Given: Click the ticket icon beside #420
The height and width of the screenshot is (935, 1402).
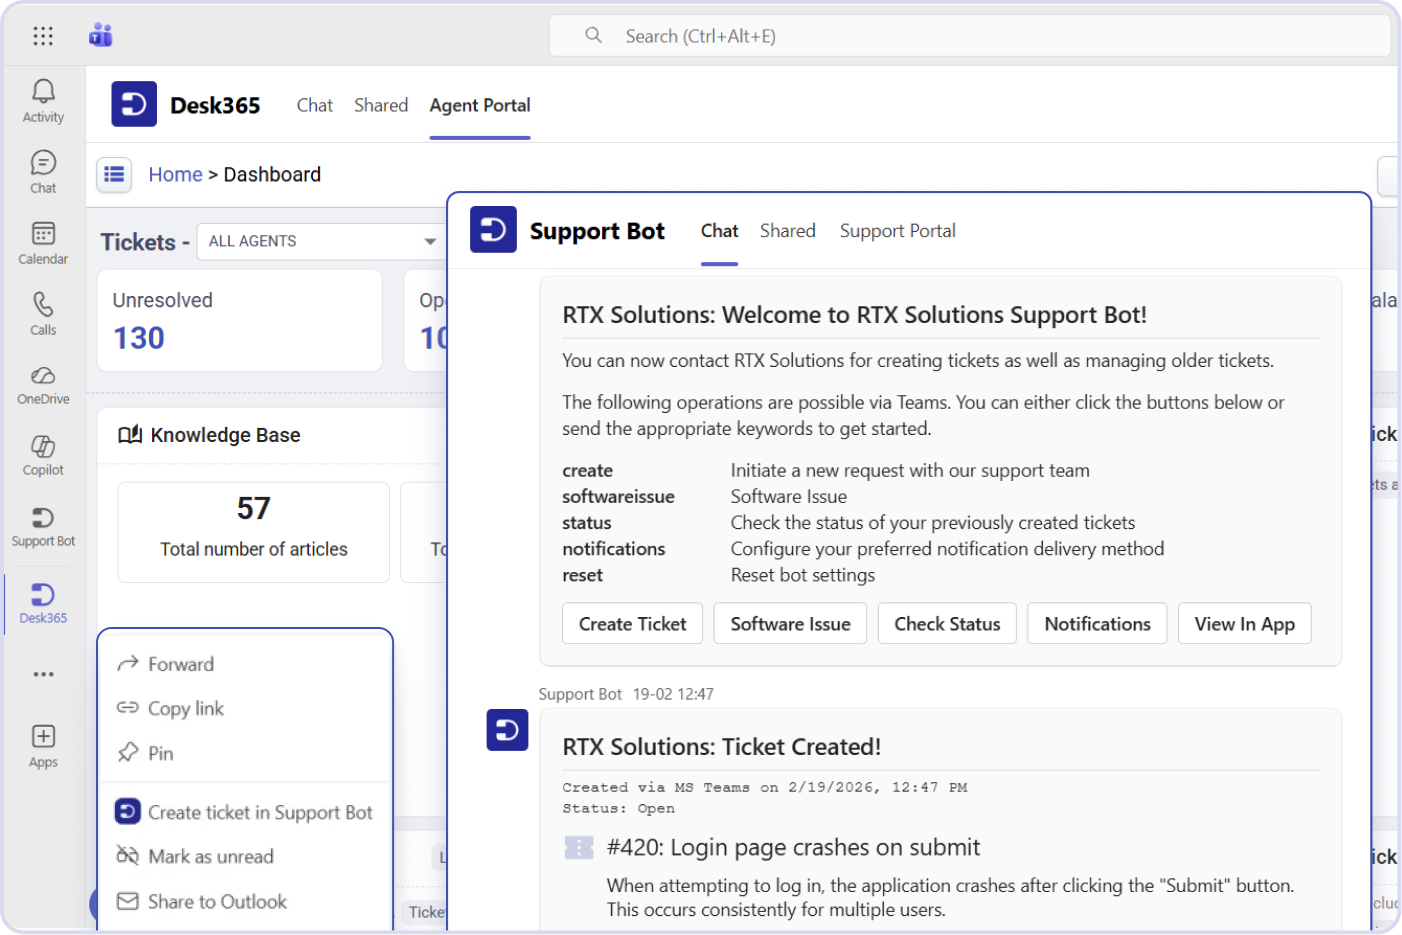Looking at the screenshot, I should pos(579,848).
